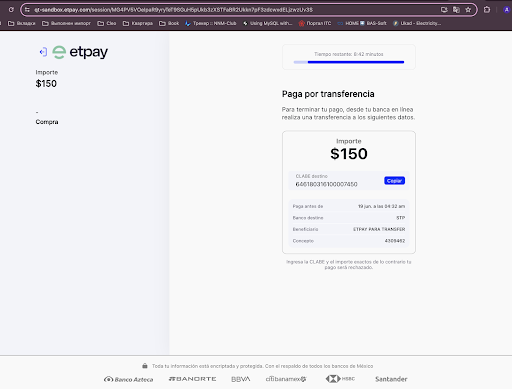
Task: Open the browser profile avatar
Action: click(507, 10)
